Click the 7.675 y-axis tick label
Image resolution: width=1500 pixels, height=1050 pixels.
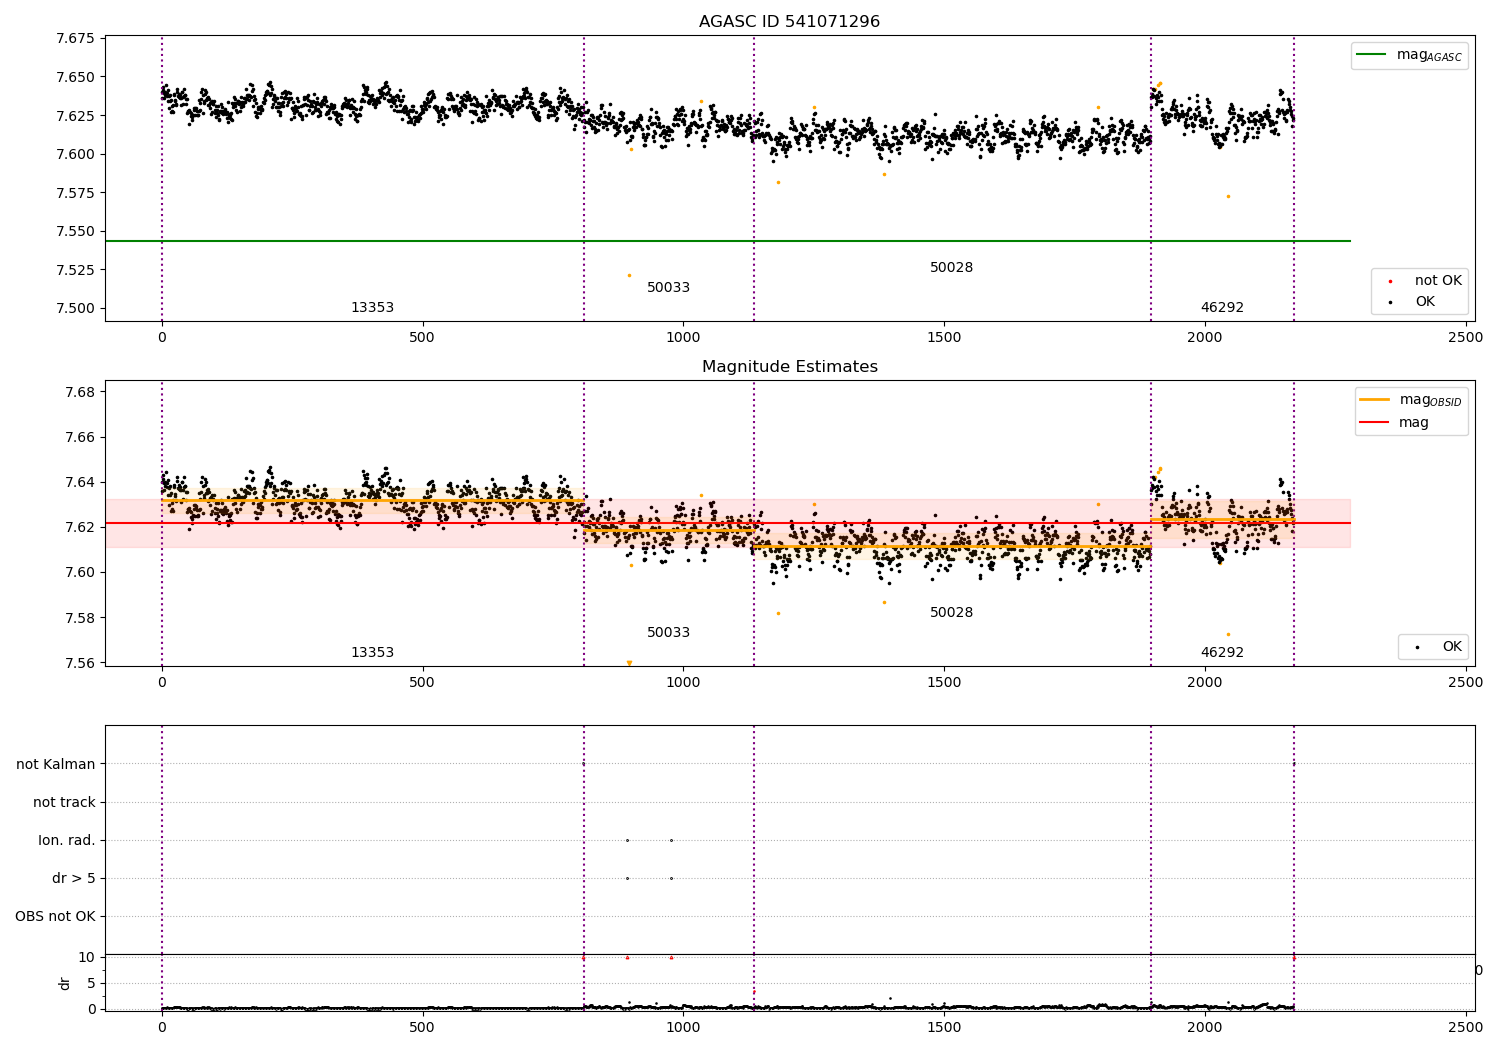point(75,39)
